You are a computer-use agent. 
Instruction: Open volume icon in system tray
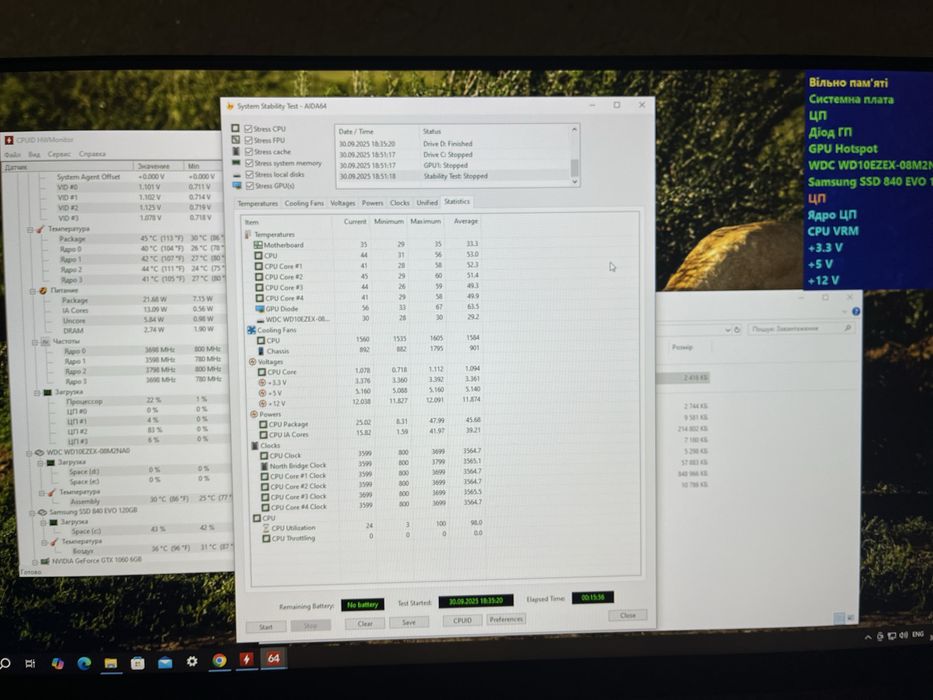coord(904,636)
